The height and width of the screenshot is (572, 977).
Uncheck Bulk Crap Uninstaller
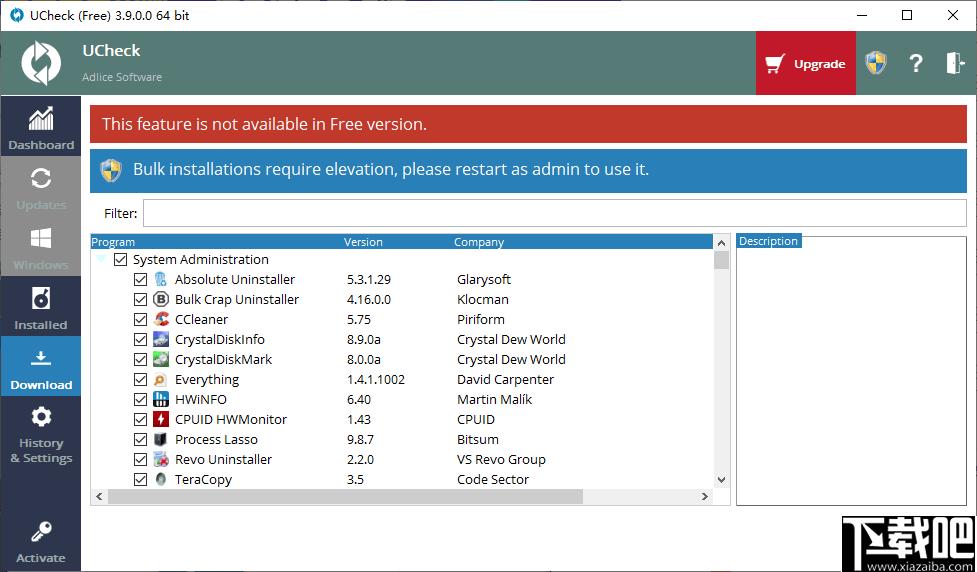click(x=140, y=299)
